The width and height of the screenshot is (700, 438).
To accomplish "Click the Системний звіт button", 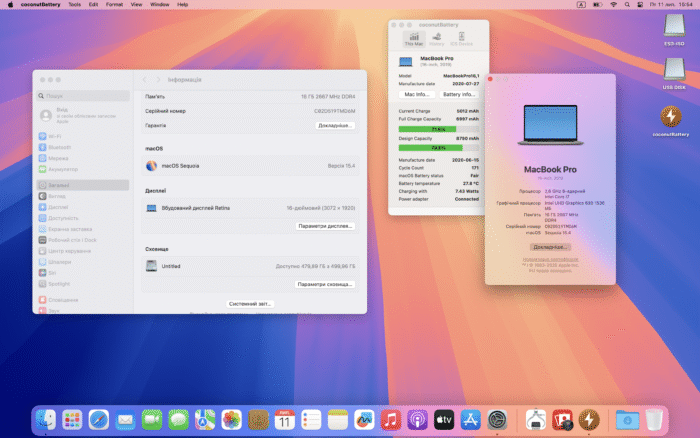I will pyautogui.click(x=250, y=304).
